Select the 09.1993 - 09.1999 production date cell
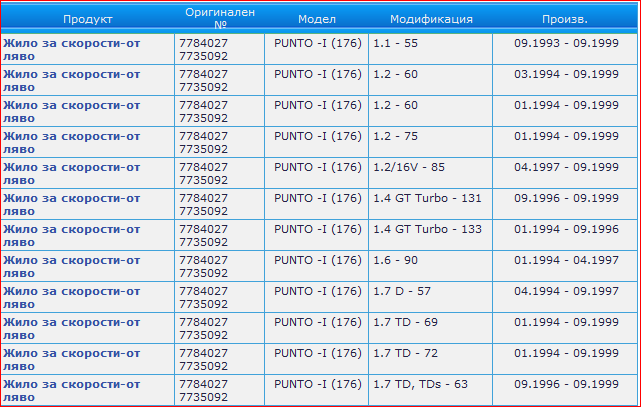 pos(566,44)
